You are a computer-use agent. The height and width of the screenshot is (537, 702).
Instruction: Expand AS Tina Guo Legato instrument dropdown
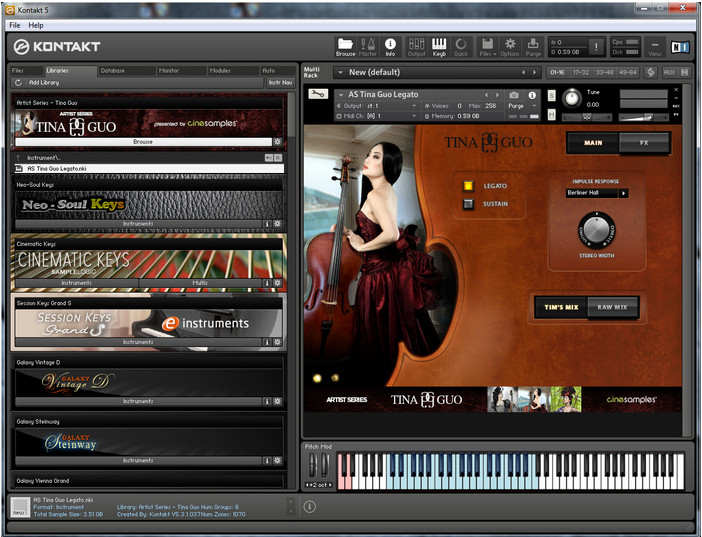click(341, 95)
